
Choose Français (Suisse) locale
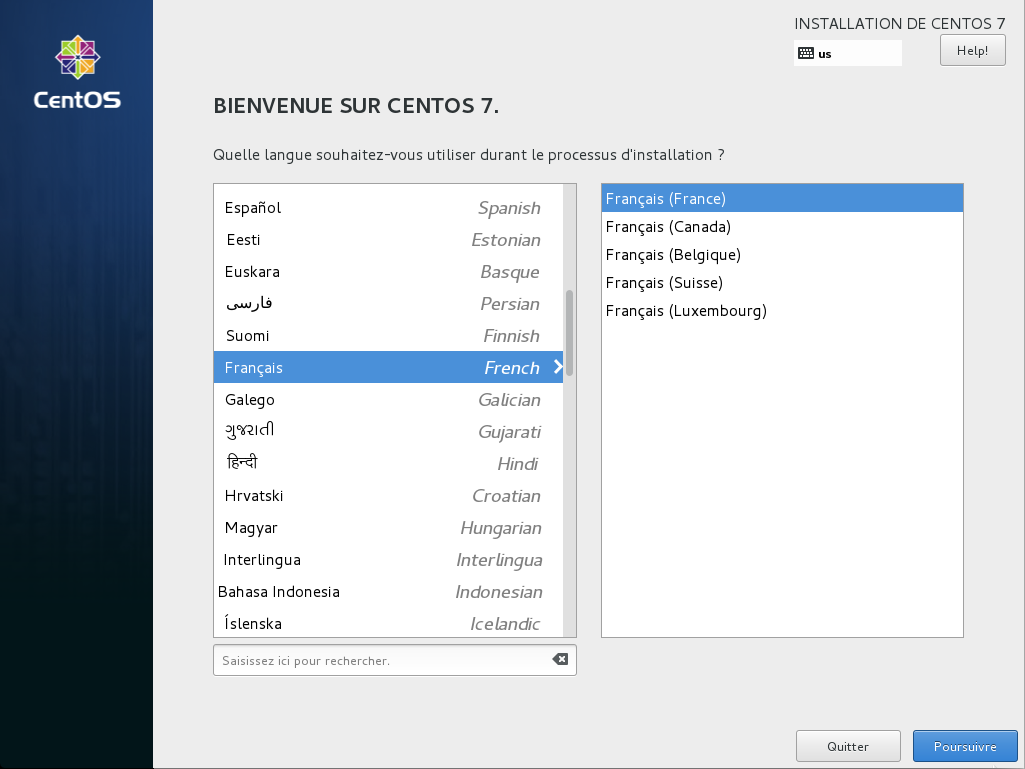pos(782,282)
